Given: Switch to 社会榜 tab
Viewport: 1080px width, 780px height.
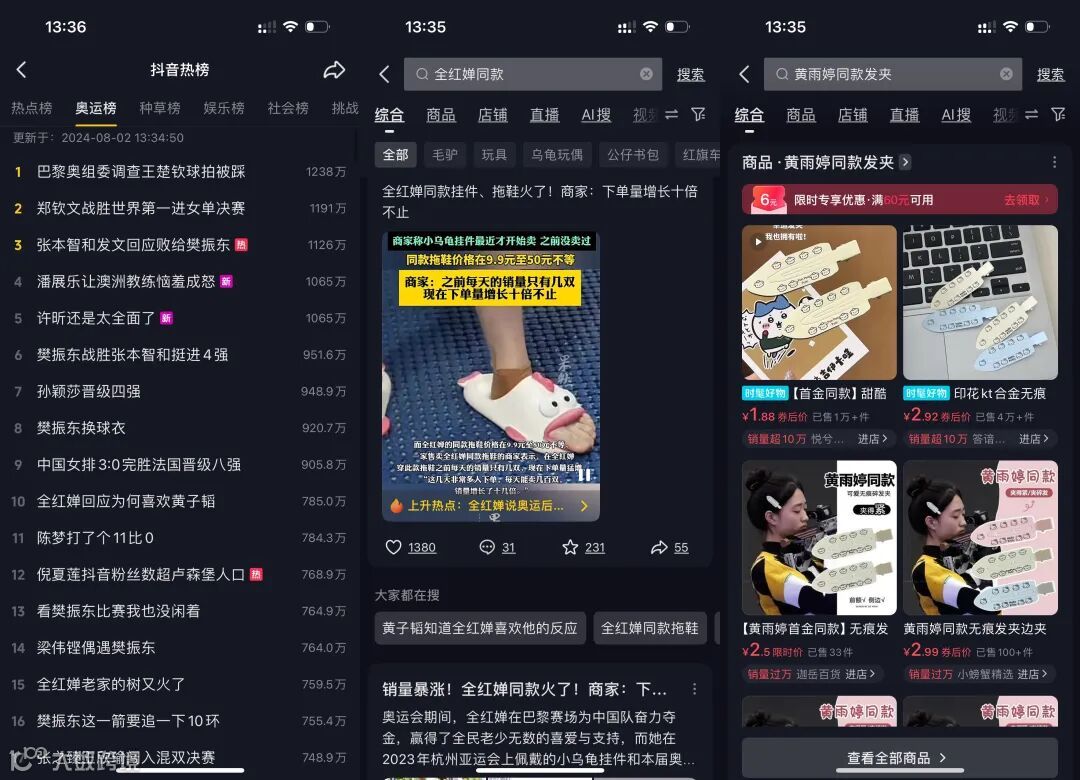Looking at the screenshot, I should pyautogui.click(x=288, y=108).
